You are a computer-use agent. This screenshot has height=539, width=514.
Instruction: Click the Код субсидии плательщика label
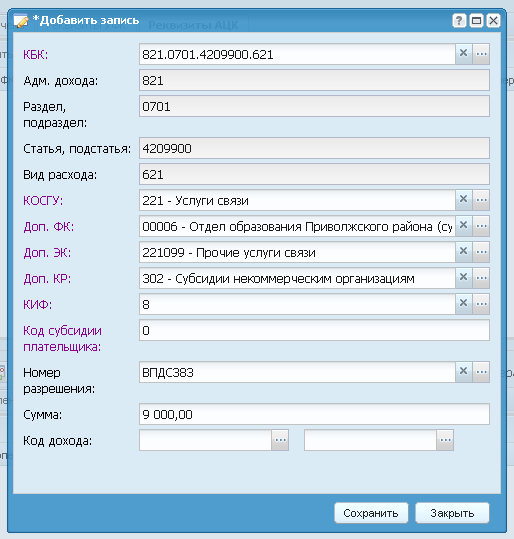point(62,339)
